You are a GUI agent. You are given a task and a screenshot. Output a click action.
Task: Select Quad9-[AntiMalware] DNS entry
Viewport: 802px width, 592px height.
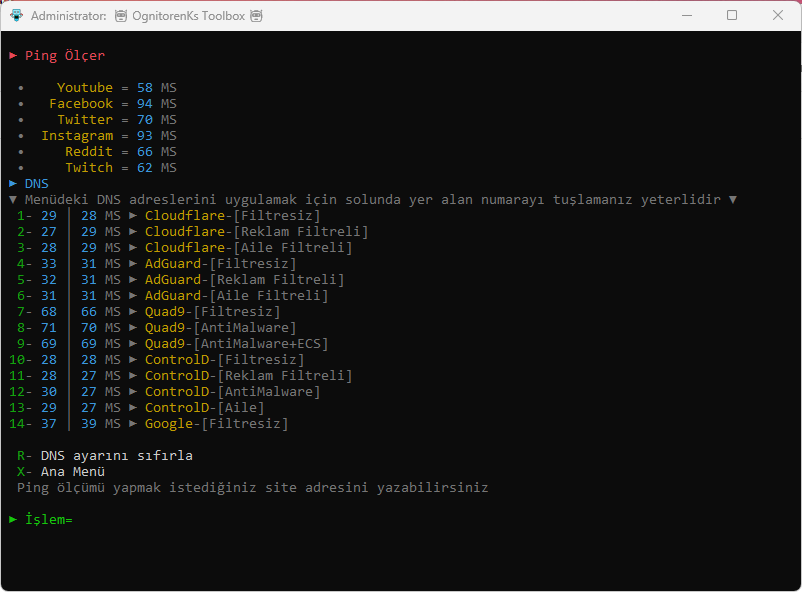(x=220, y=327)
